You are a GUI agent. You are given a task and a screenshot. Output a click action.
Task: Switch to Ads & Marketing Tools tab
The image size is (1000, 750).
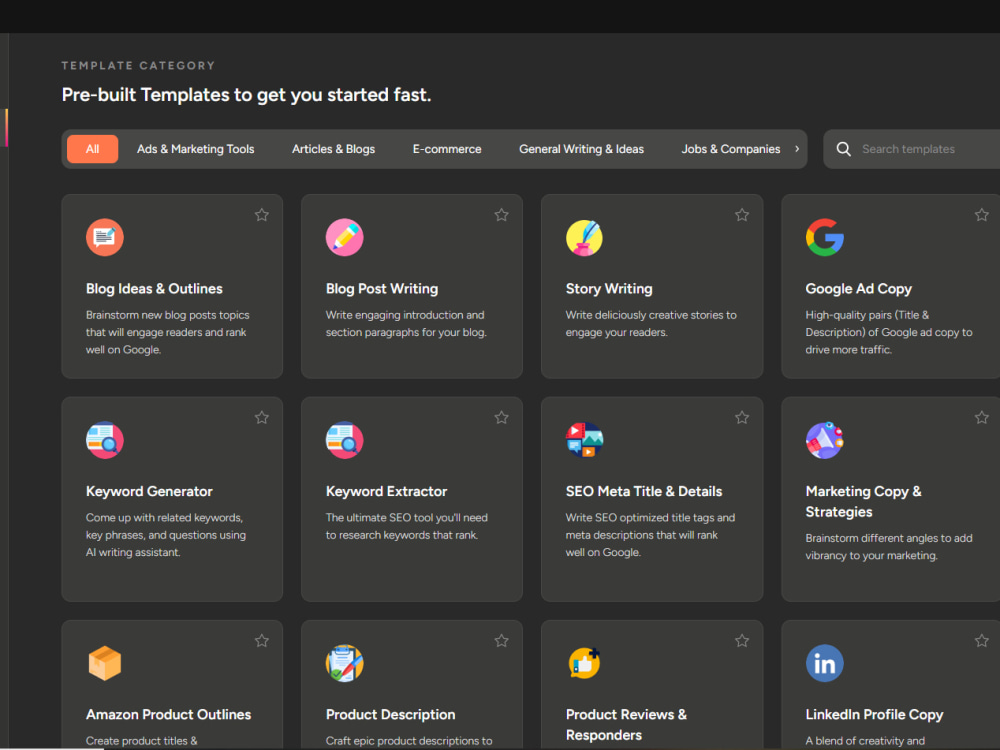tap(196, 149)
